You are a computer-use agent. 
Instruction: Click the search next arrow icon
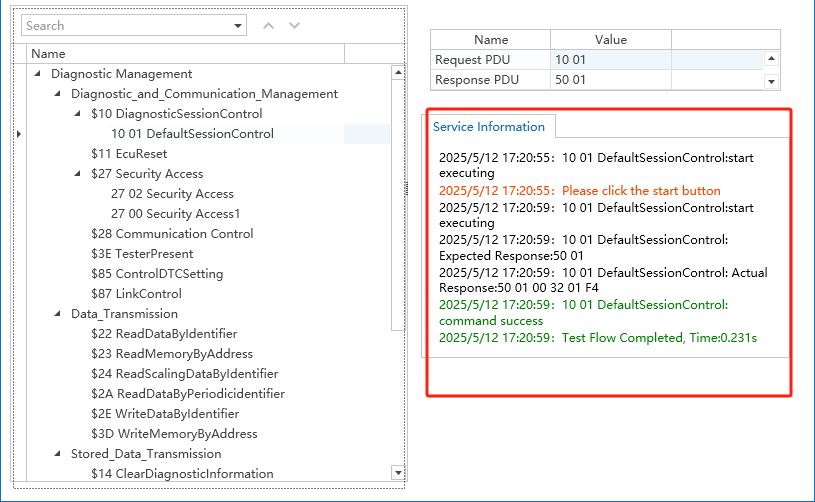(x=294, y=26)
